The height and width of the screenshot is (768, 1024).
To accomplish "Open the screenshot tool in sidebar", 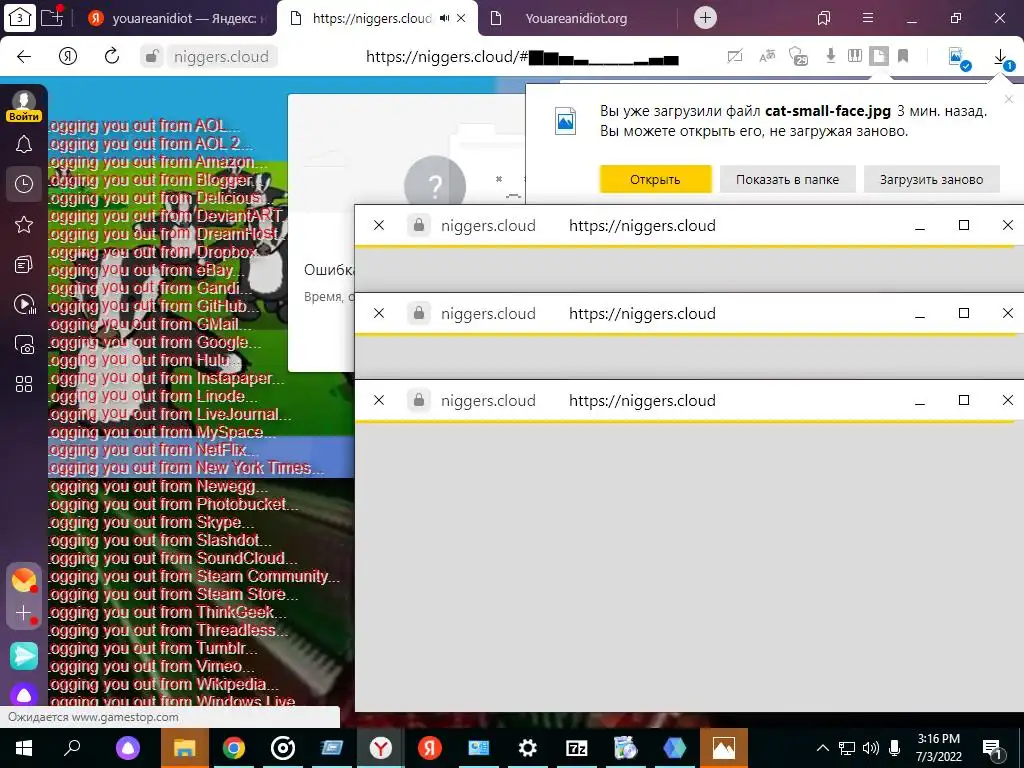I will pos(24,344).
